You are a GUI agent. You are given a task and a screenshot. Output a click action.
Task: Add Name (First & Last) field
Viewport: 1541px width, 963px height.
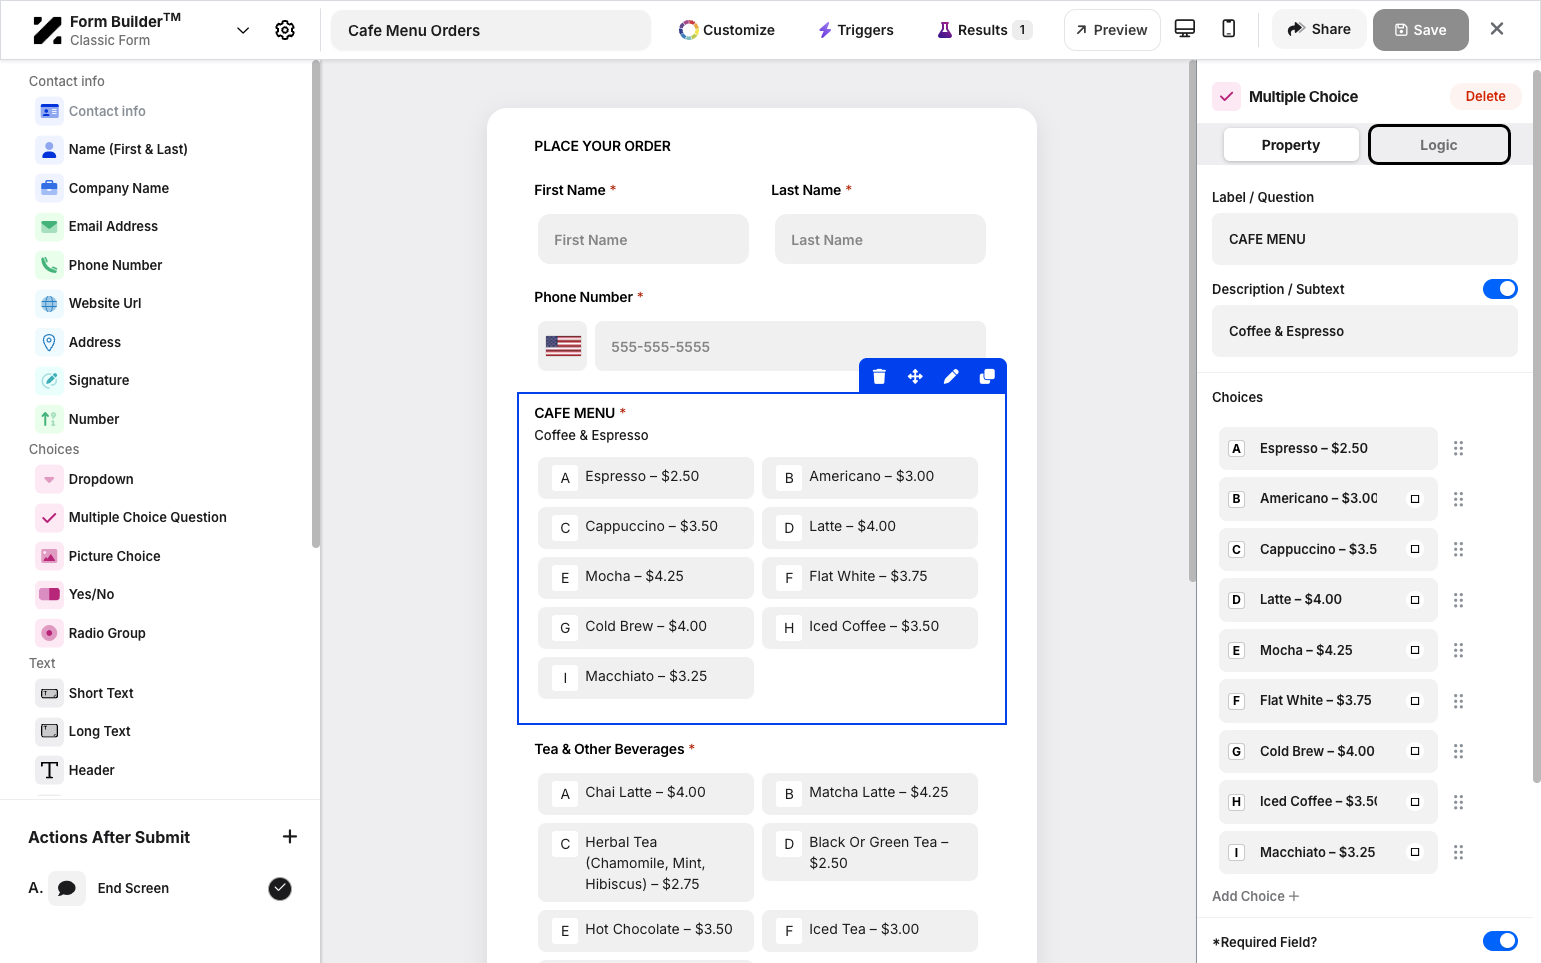click(x=112, y=149)
